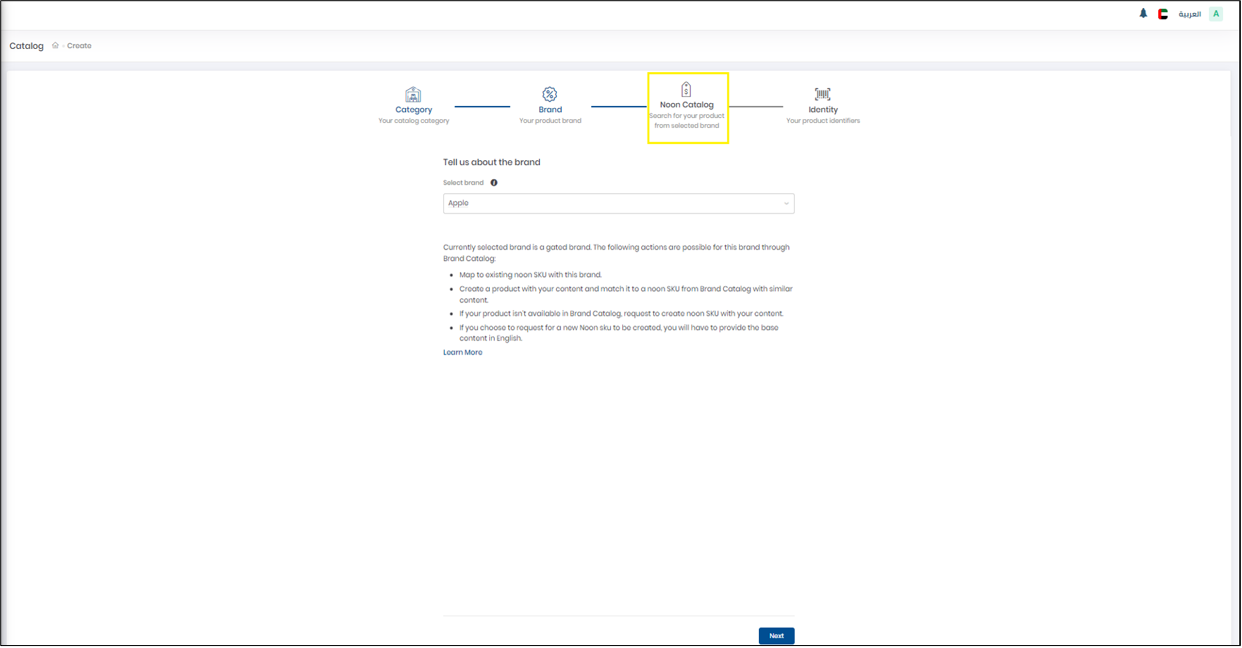This screenshot has width=1242, height=648.
Task: Expand the Select brand dropdown arrow
Action: [786, 204]
